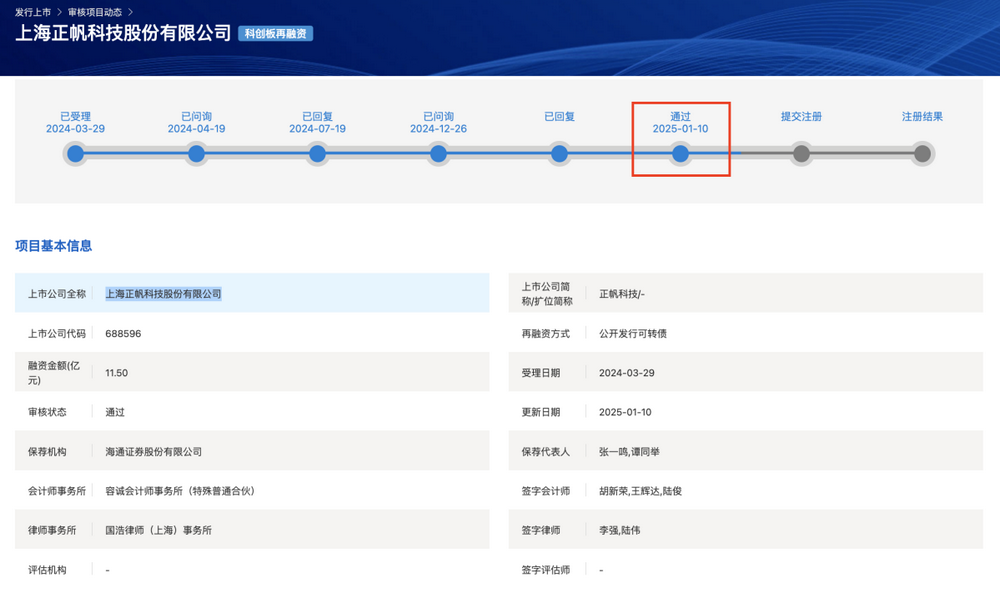
Task: Select the 已问询 2024-12-26 timeline node
Action: pos(438,154)
